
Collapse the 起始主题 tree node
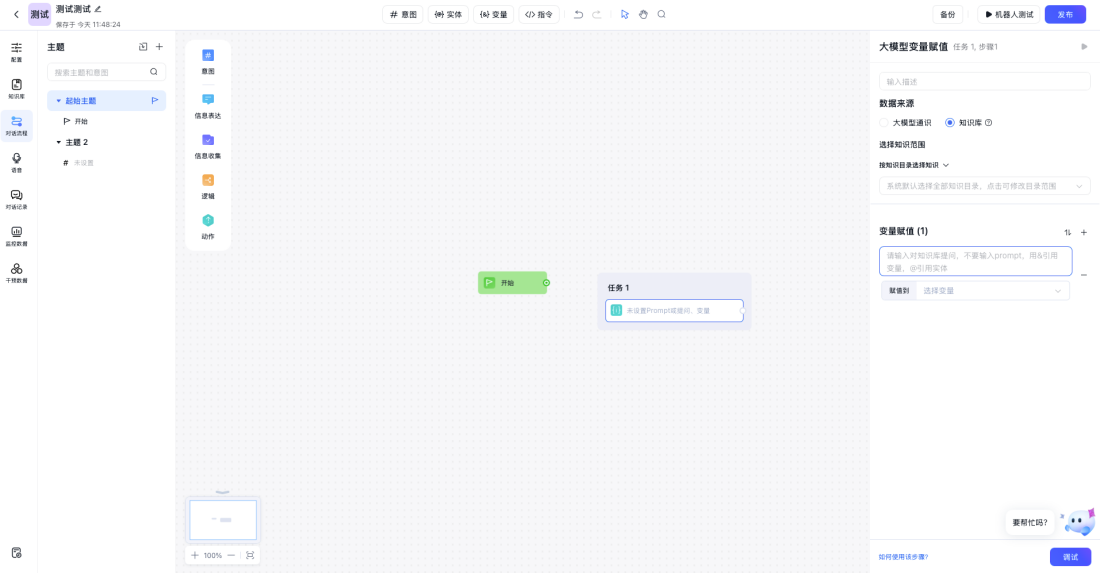coord(58,101)
